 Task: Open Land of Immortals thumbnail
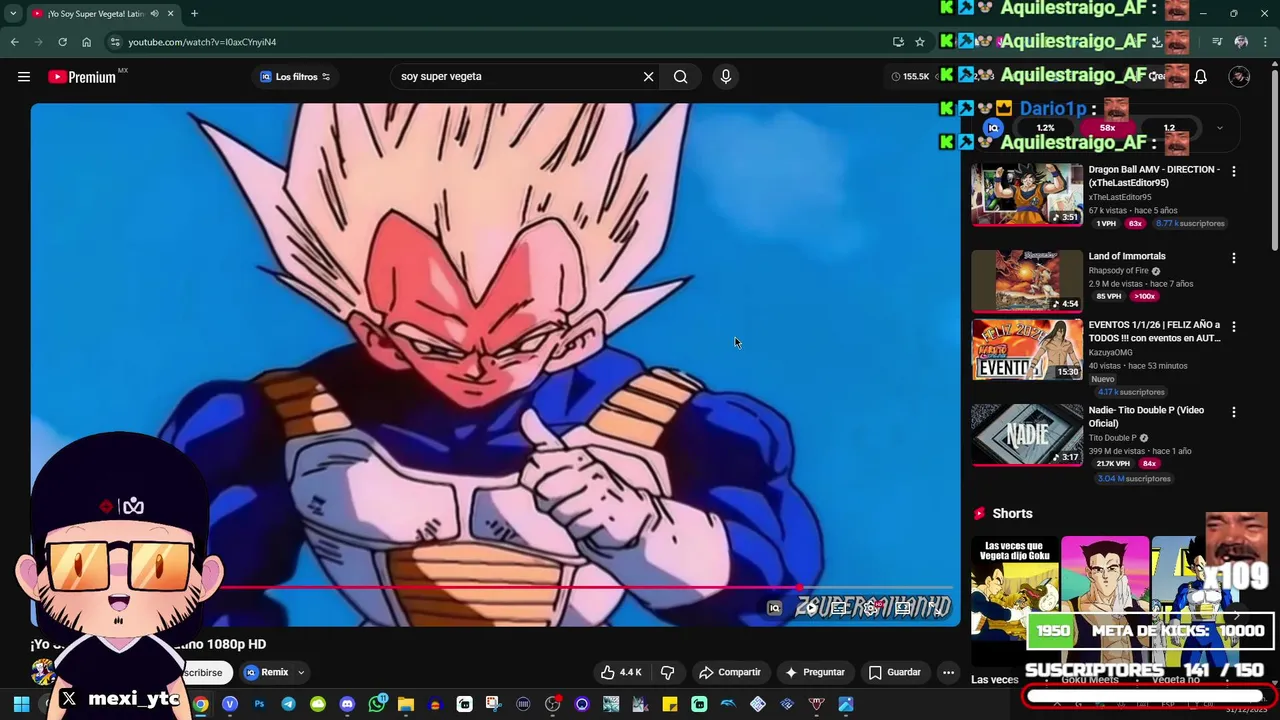(1027, 281)
